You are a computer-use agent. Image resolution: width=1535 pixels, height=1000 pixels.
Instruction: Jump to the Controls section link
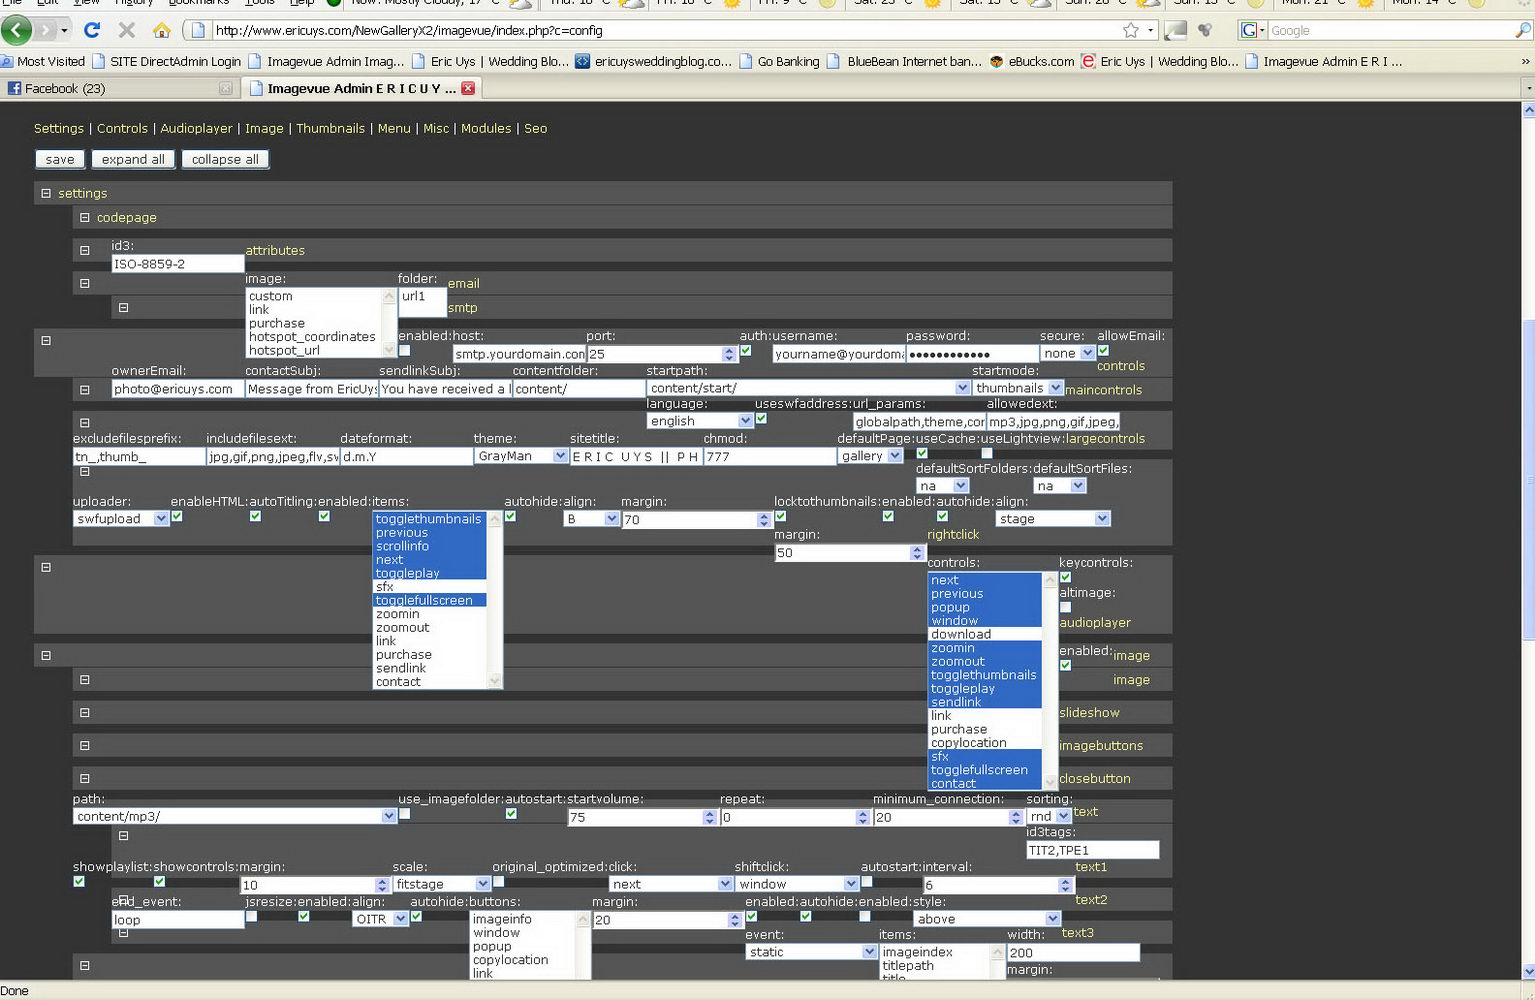coord(122,128)
